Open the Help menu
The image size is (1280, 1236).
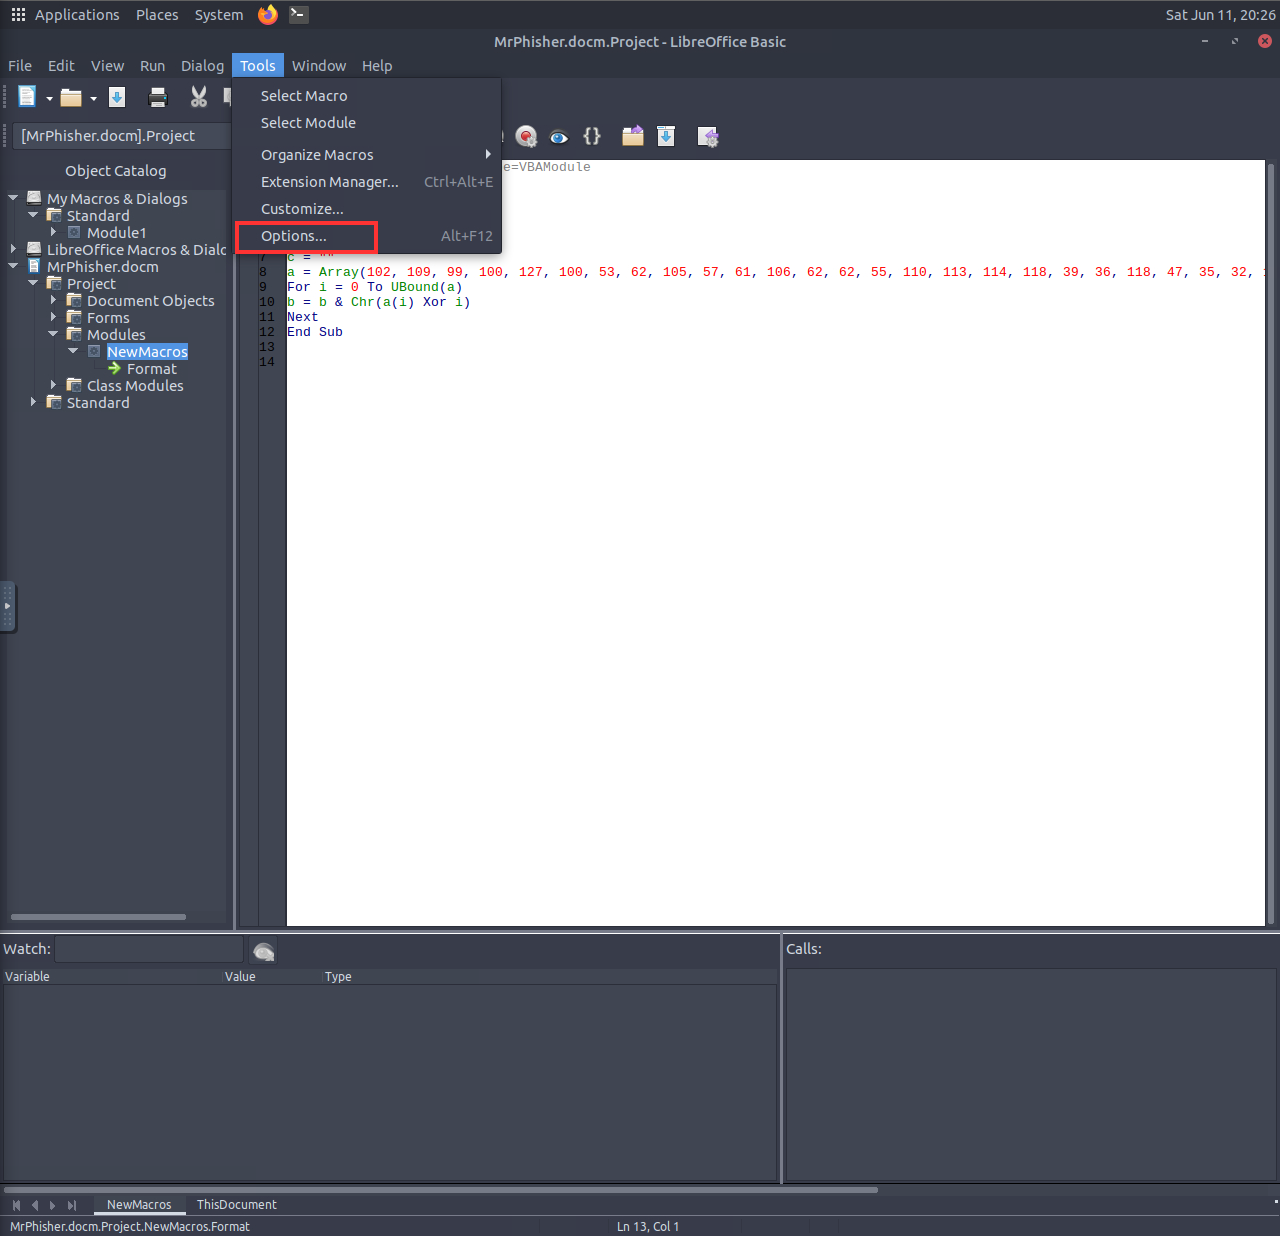tap(377, 66)
